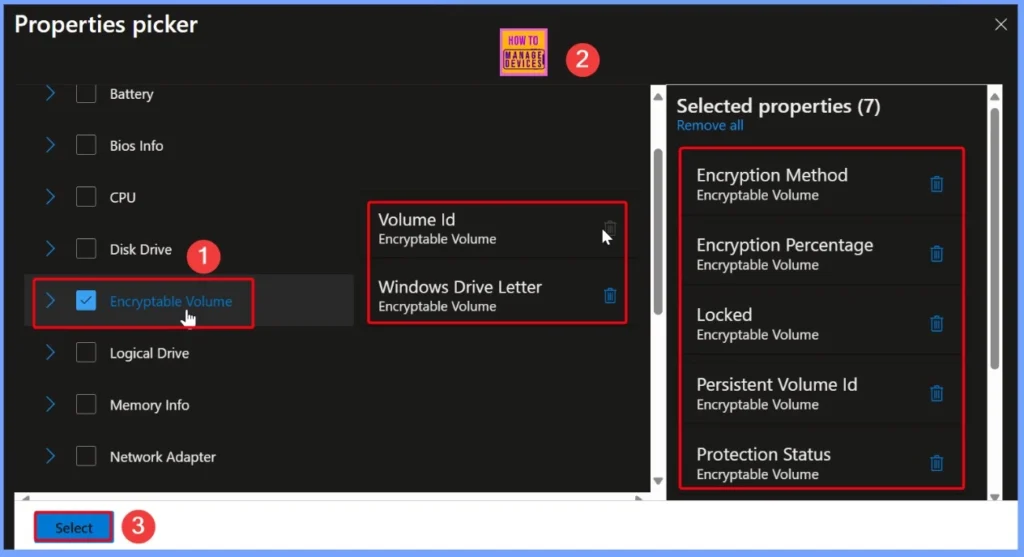
Task: Click the selected properties scrollbar thumb
Action: pyautogui.click(x=995, y=238)
